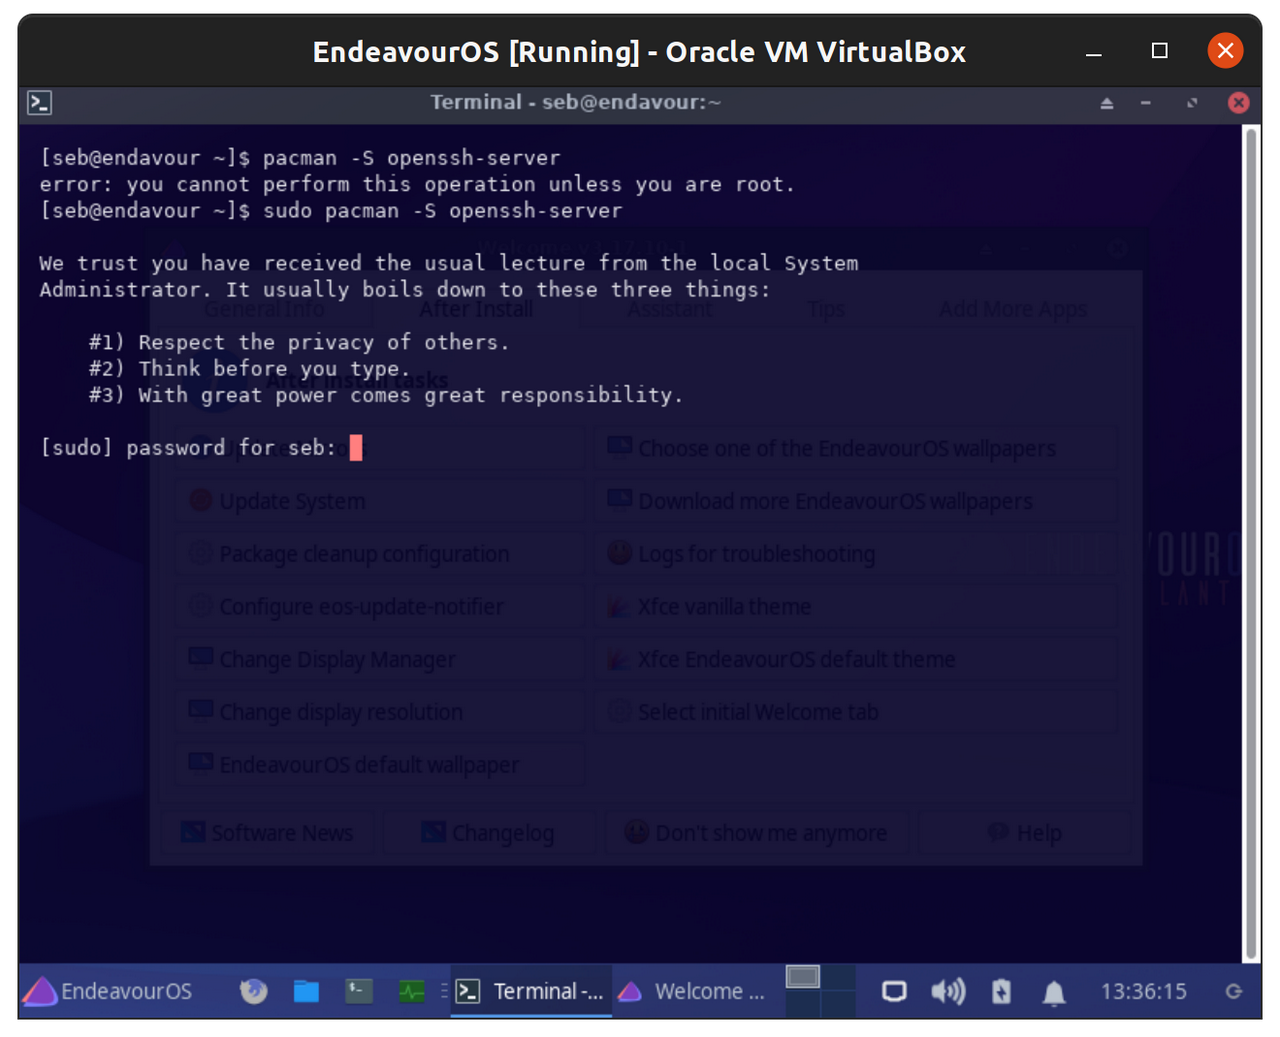This screenshot has height=1037, width=1280.
Task: Open the file manager launcher
Action: [306, 991]
